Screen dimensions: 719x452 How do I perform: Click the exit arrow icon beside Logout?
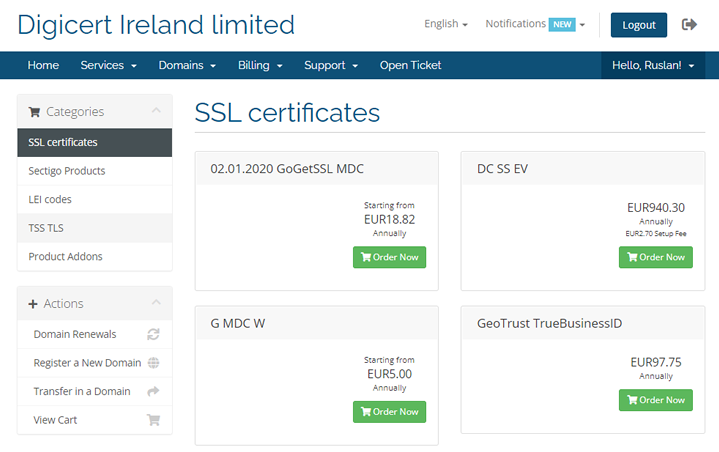point(689,24)
